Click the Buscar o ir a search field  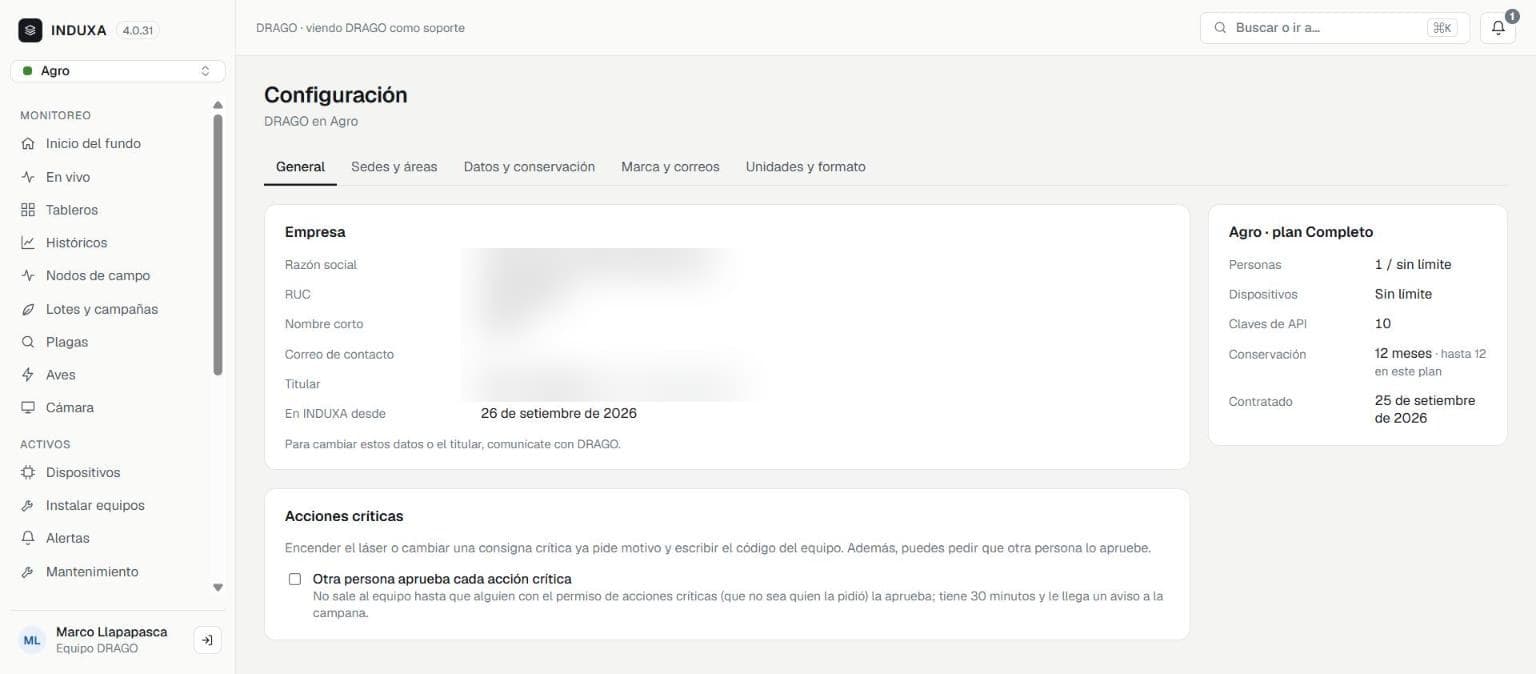point(1335,28)
